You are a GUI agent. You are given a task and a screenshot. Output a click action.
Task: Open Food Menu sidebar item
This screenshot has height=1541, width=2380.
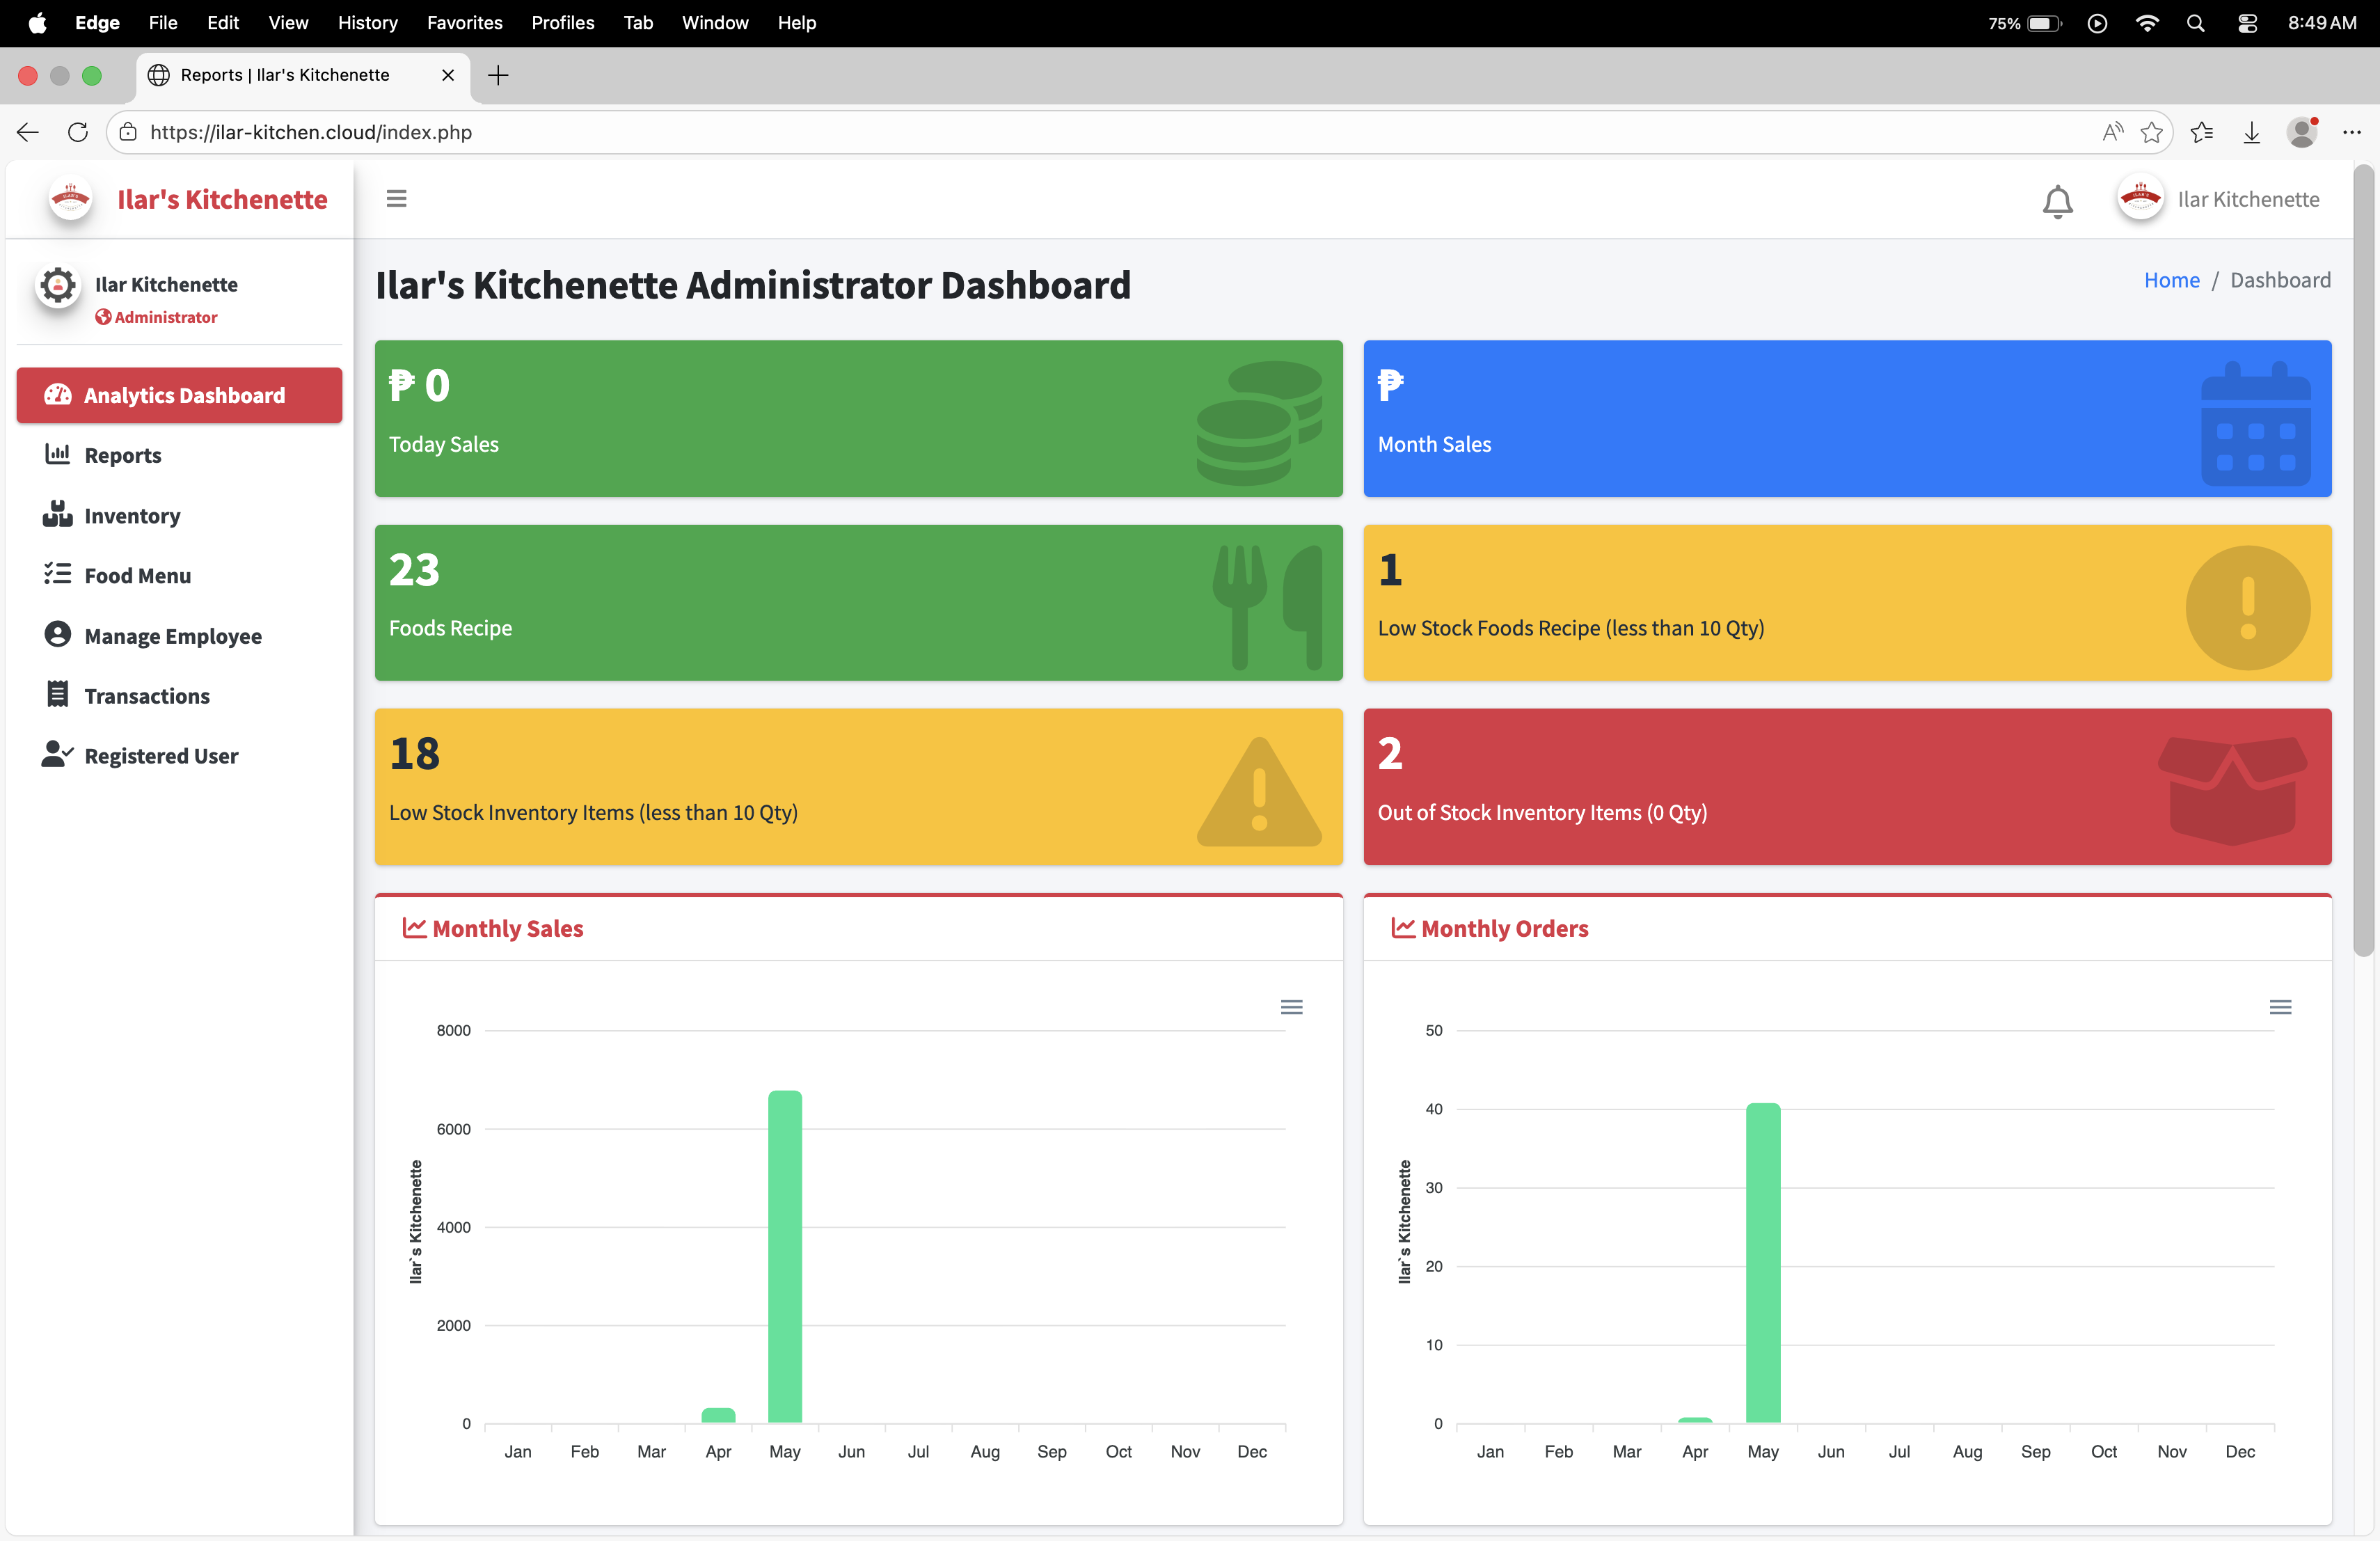pyautogui.click(x=137, y=576)
